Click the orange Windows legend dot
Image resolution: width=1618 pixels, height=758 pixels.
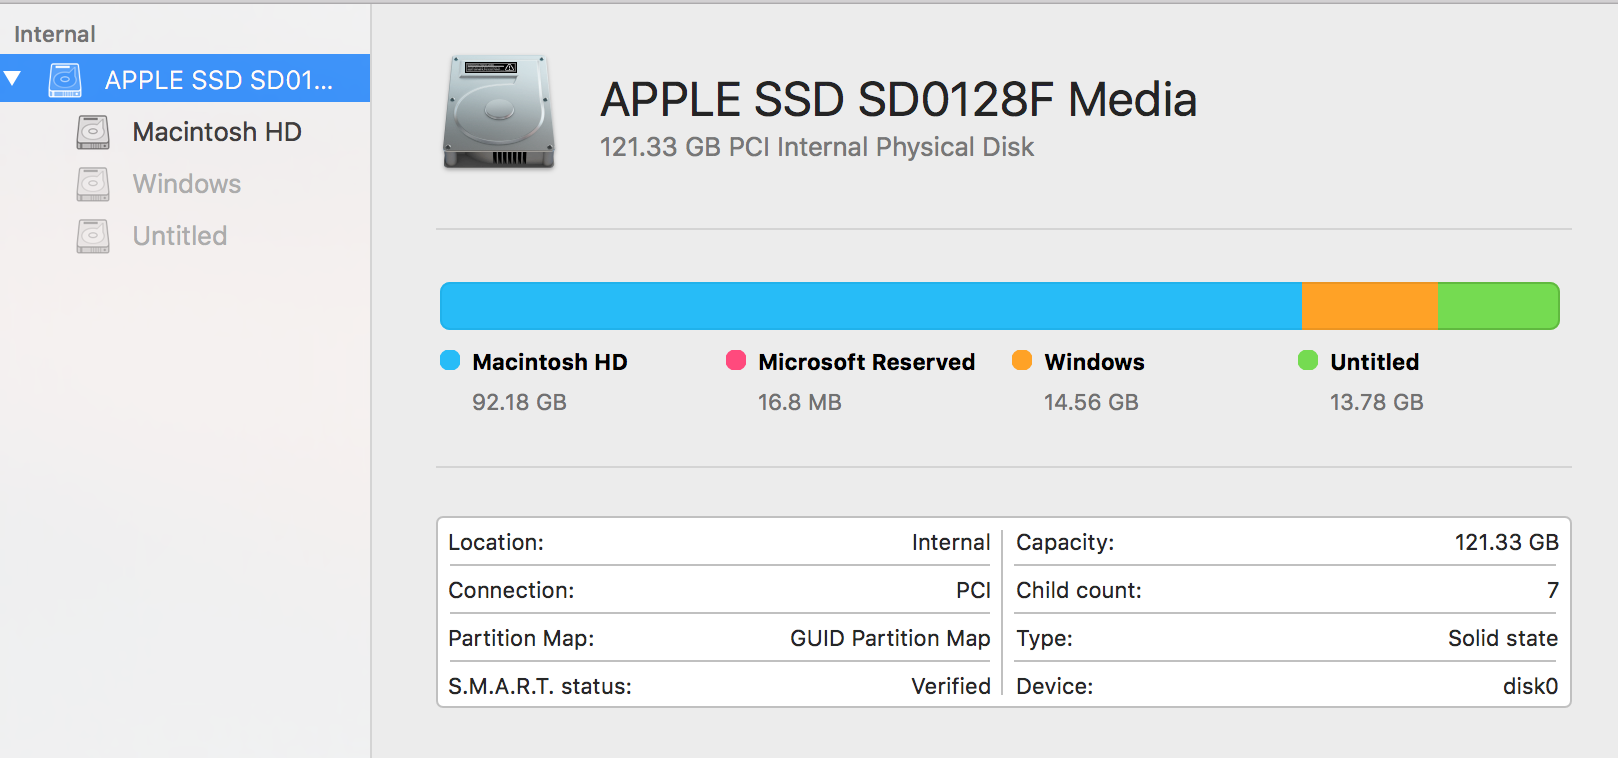[1022, 361]
